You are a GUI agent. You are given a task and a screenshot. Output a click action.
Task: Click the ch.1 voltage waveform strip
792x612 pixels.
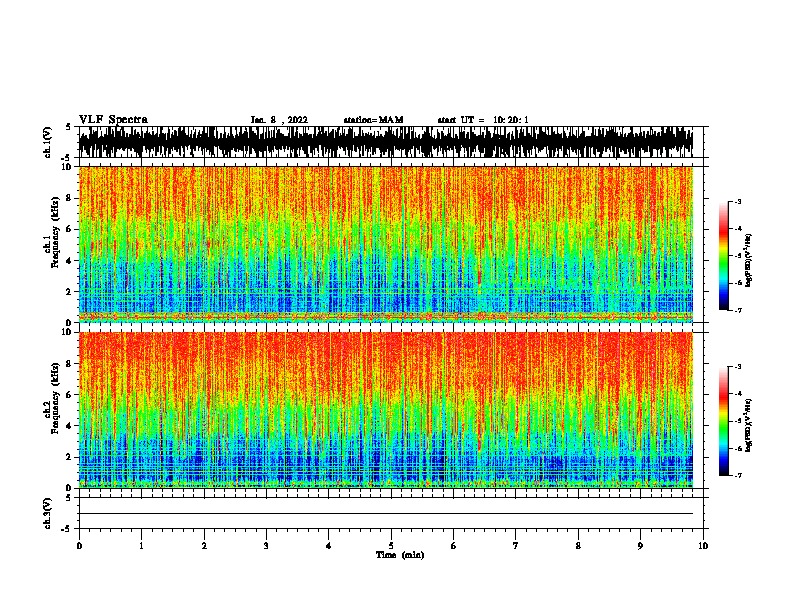[386, 142]
